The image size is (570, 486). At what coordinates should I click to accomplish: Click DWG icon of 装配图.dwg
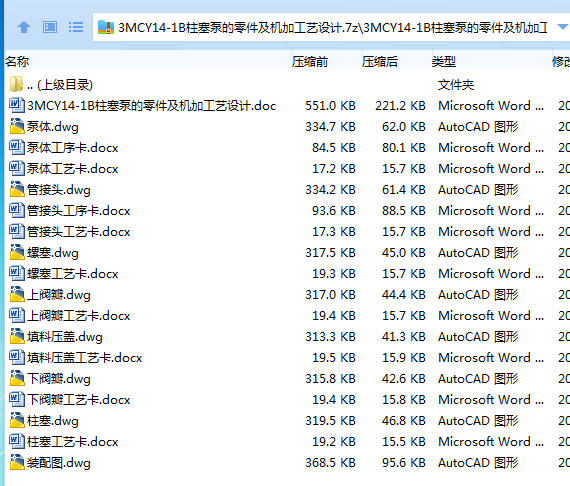pos(17,462)
